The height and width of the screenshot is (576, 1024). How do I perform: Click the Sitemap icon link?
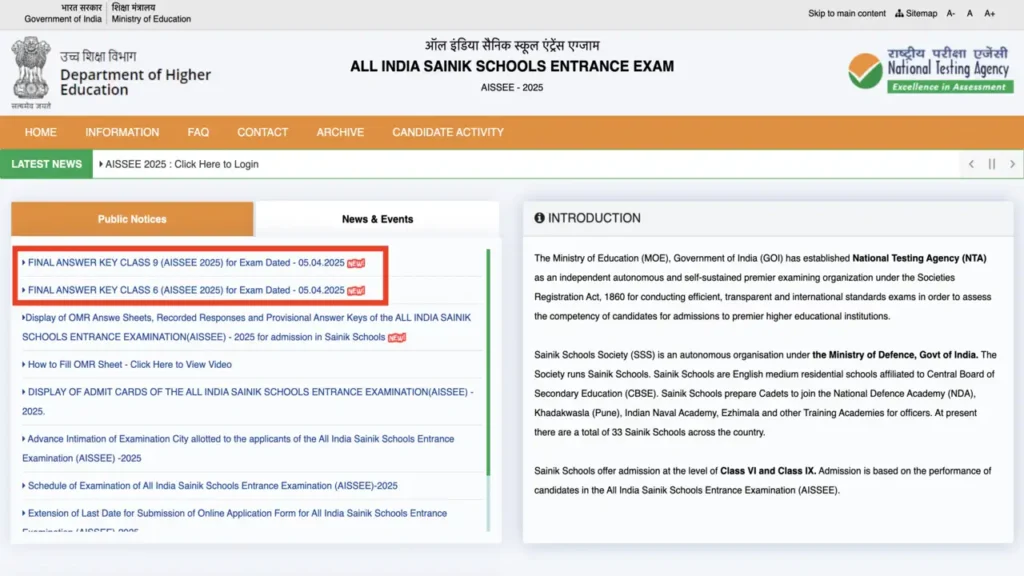coord(916,13)
